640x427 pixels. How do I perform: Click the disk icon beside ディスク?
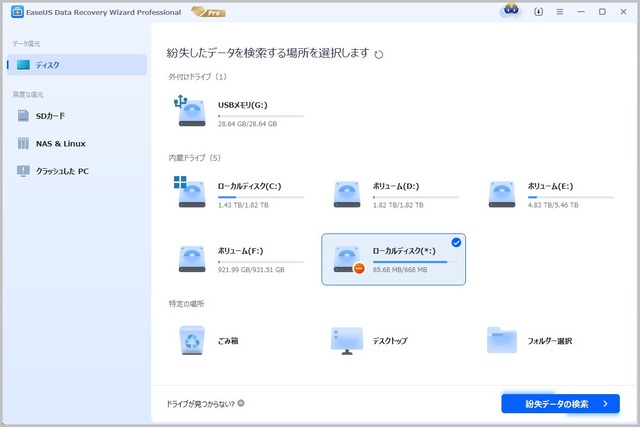click(23, 64)
